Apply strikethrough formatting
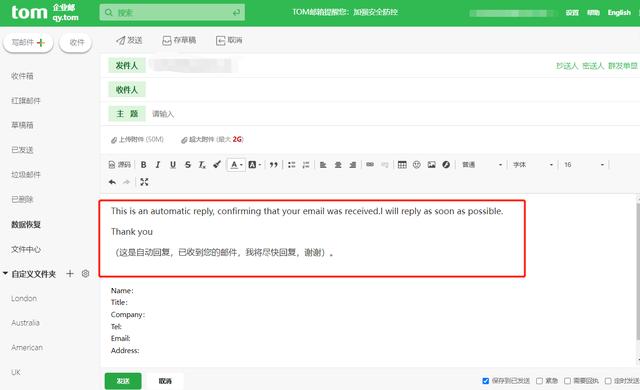 (188, 164)
